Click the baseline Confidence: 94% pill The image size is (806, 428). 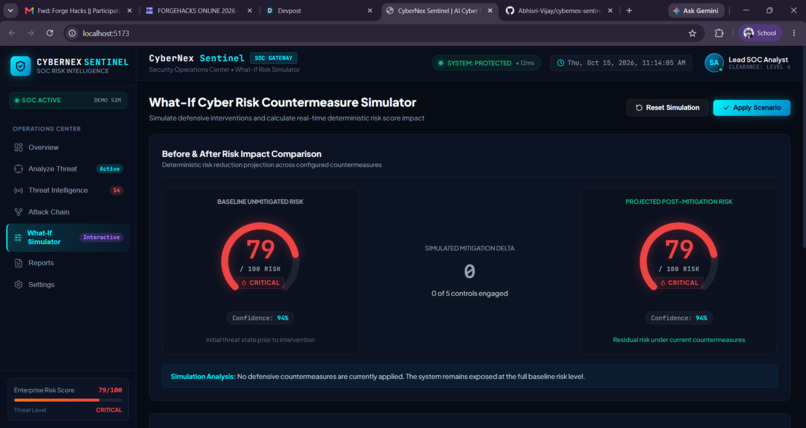(260, 318)
